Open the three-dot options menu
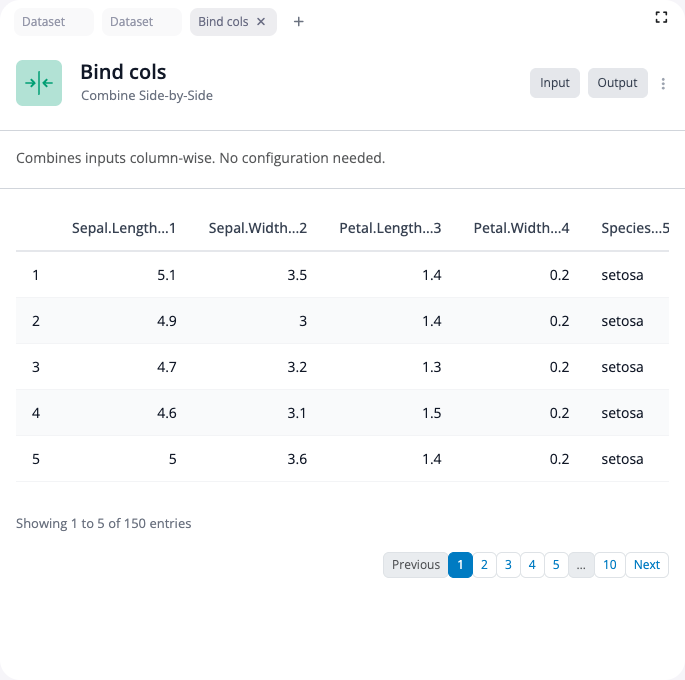Image resolution: width=685 pixels, height=680 pixels. click(663, 84)
